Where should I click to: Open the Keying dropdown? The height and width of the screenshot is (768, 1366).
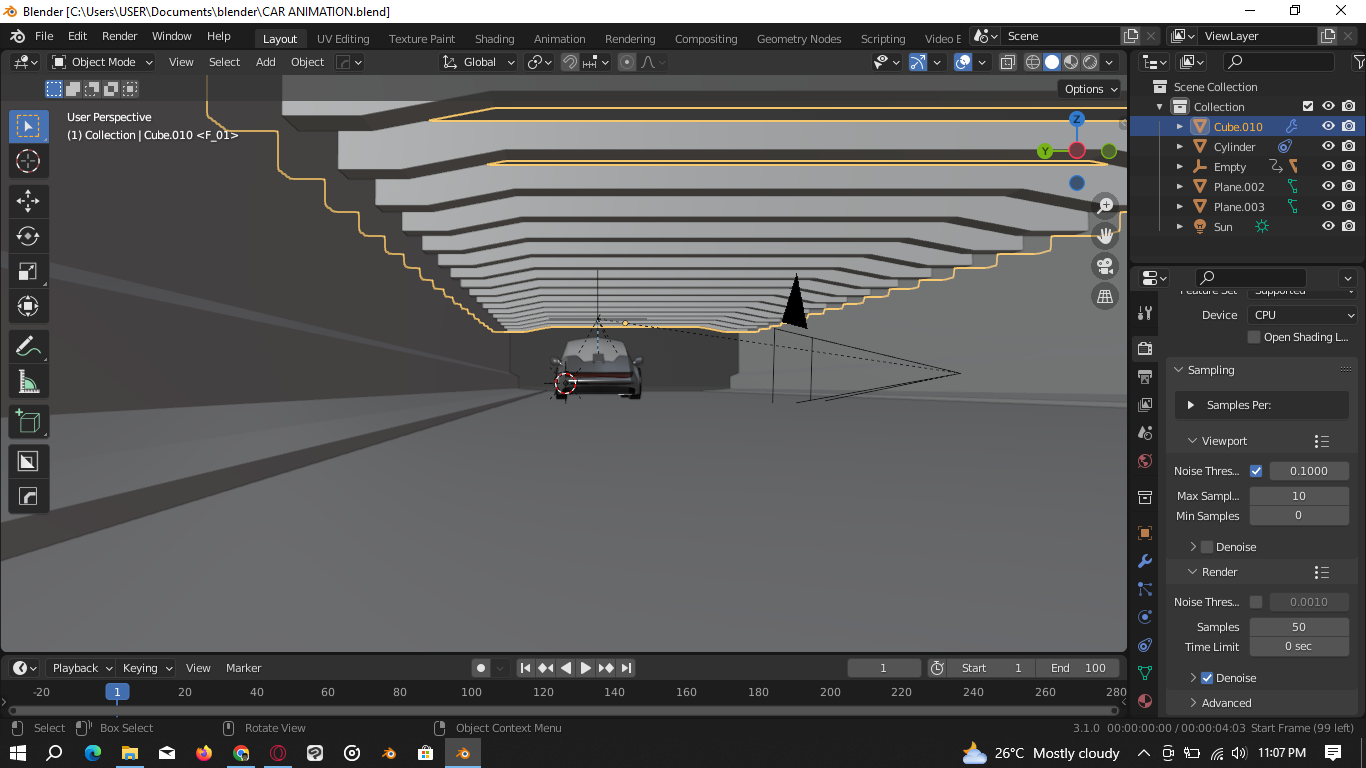(147, 668)
